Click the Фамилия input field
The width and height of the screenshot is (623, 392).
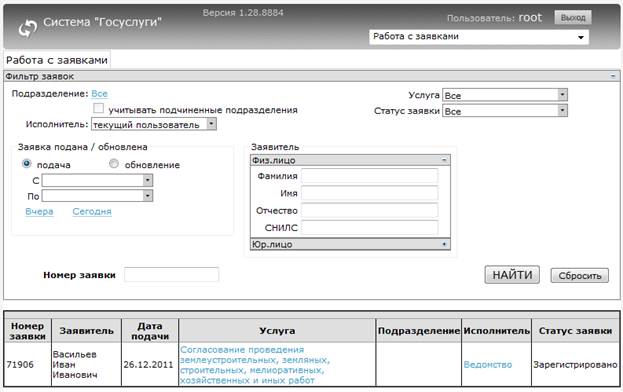click(x=370, y=176)
